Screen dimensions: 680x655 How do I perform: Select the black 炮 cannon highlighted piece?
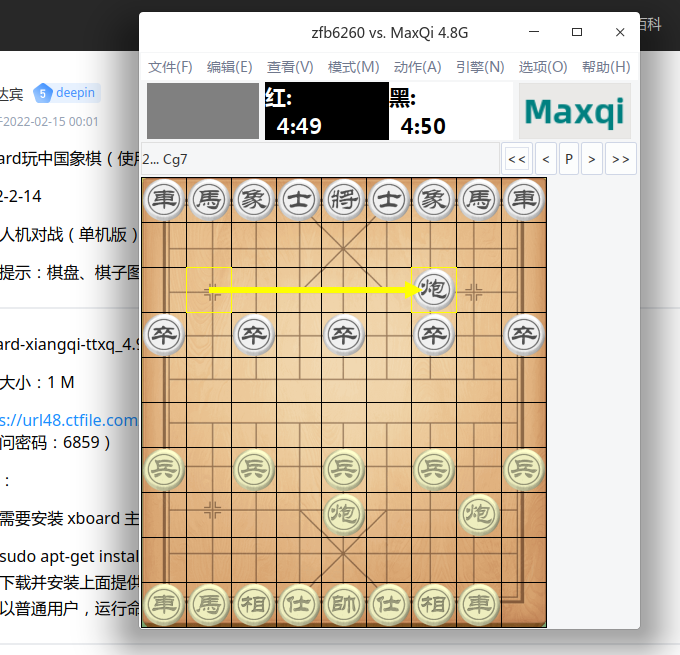(x=434, y=290)
